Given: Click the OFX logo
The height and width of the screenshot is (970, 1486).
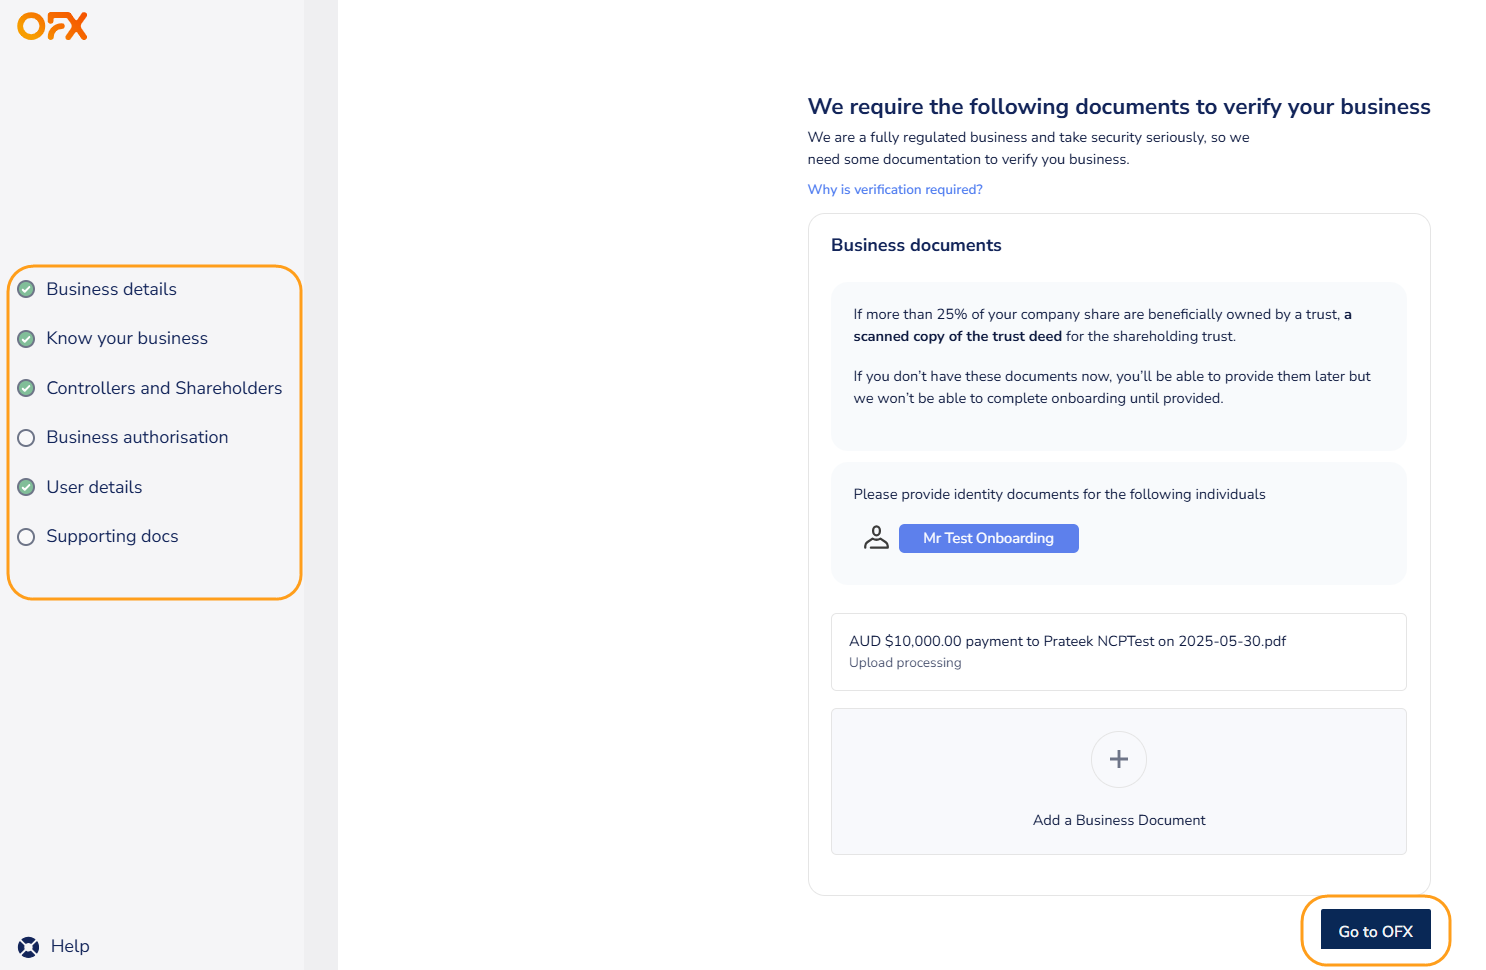Looking at the screenshot, I should [53, 26].
